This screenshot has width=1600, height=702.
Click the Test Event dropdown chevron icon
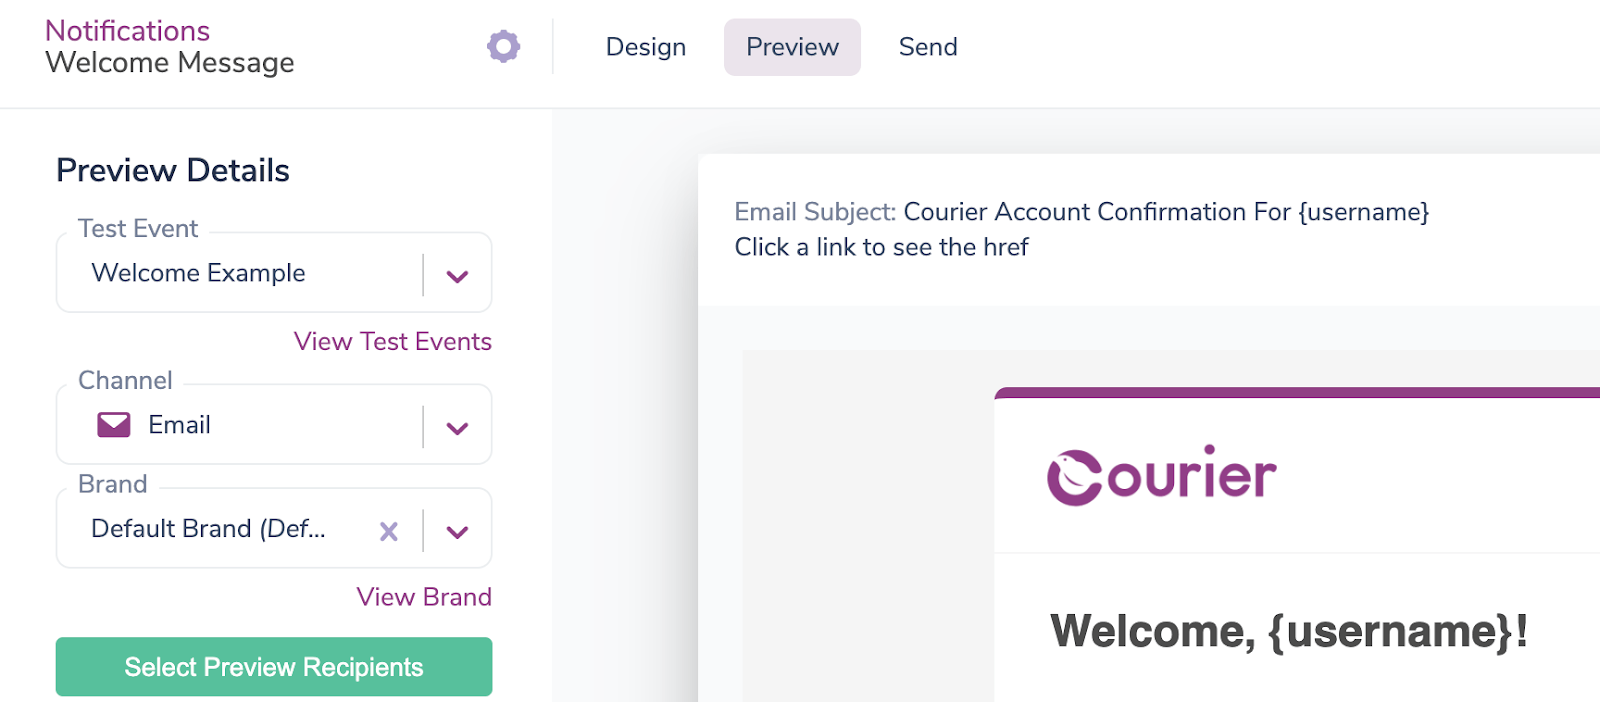point(458,273)
